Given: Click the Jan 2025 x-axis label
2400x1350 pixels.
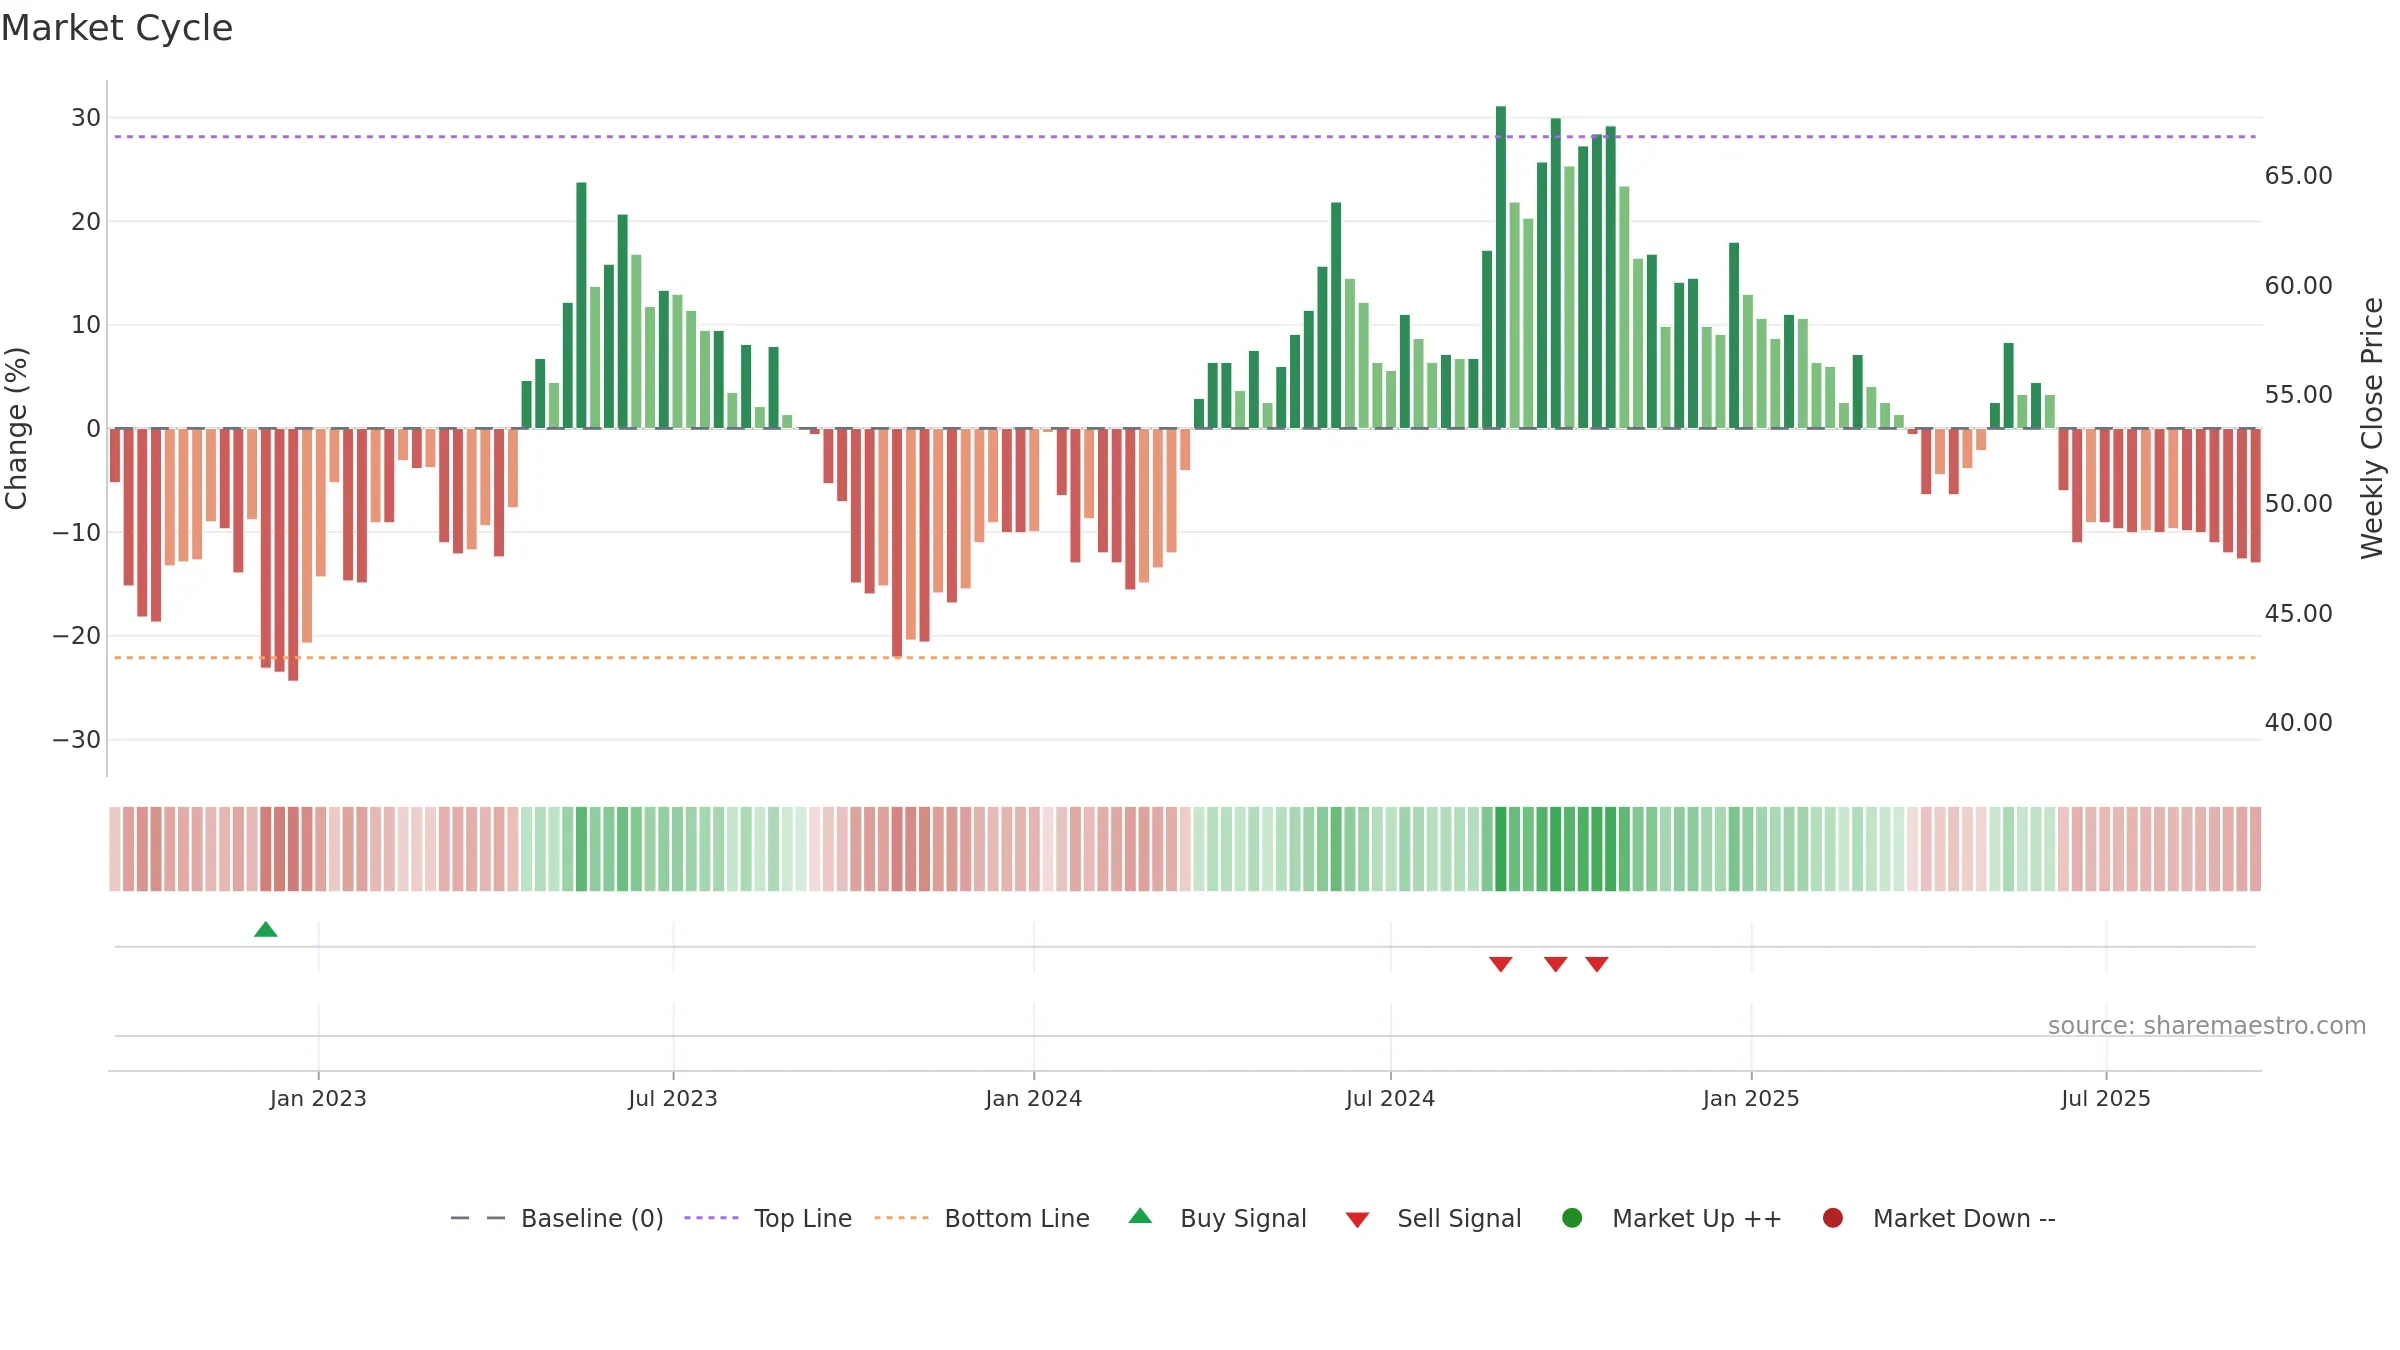Looking at the screenshot, I should click(x=1751, y=1098).
